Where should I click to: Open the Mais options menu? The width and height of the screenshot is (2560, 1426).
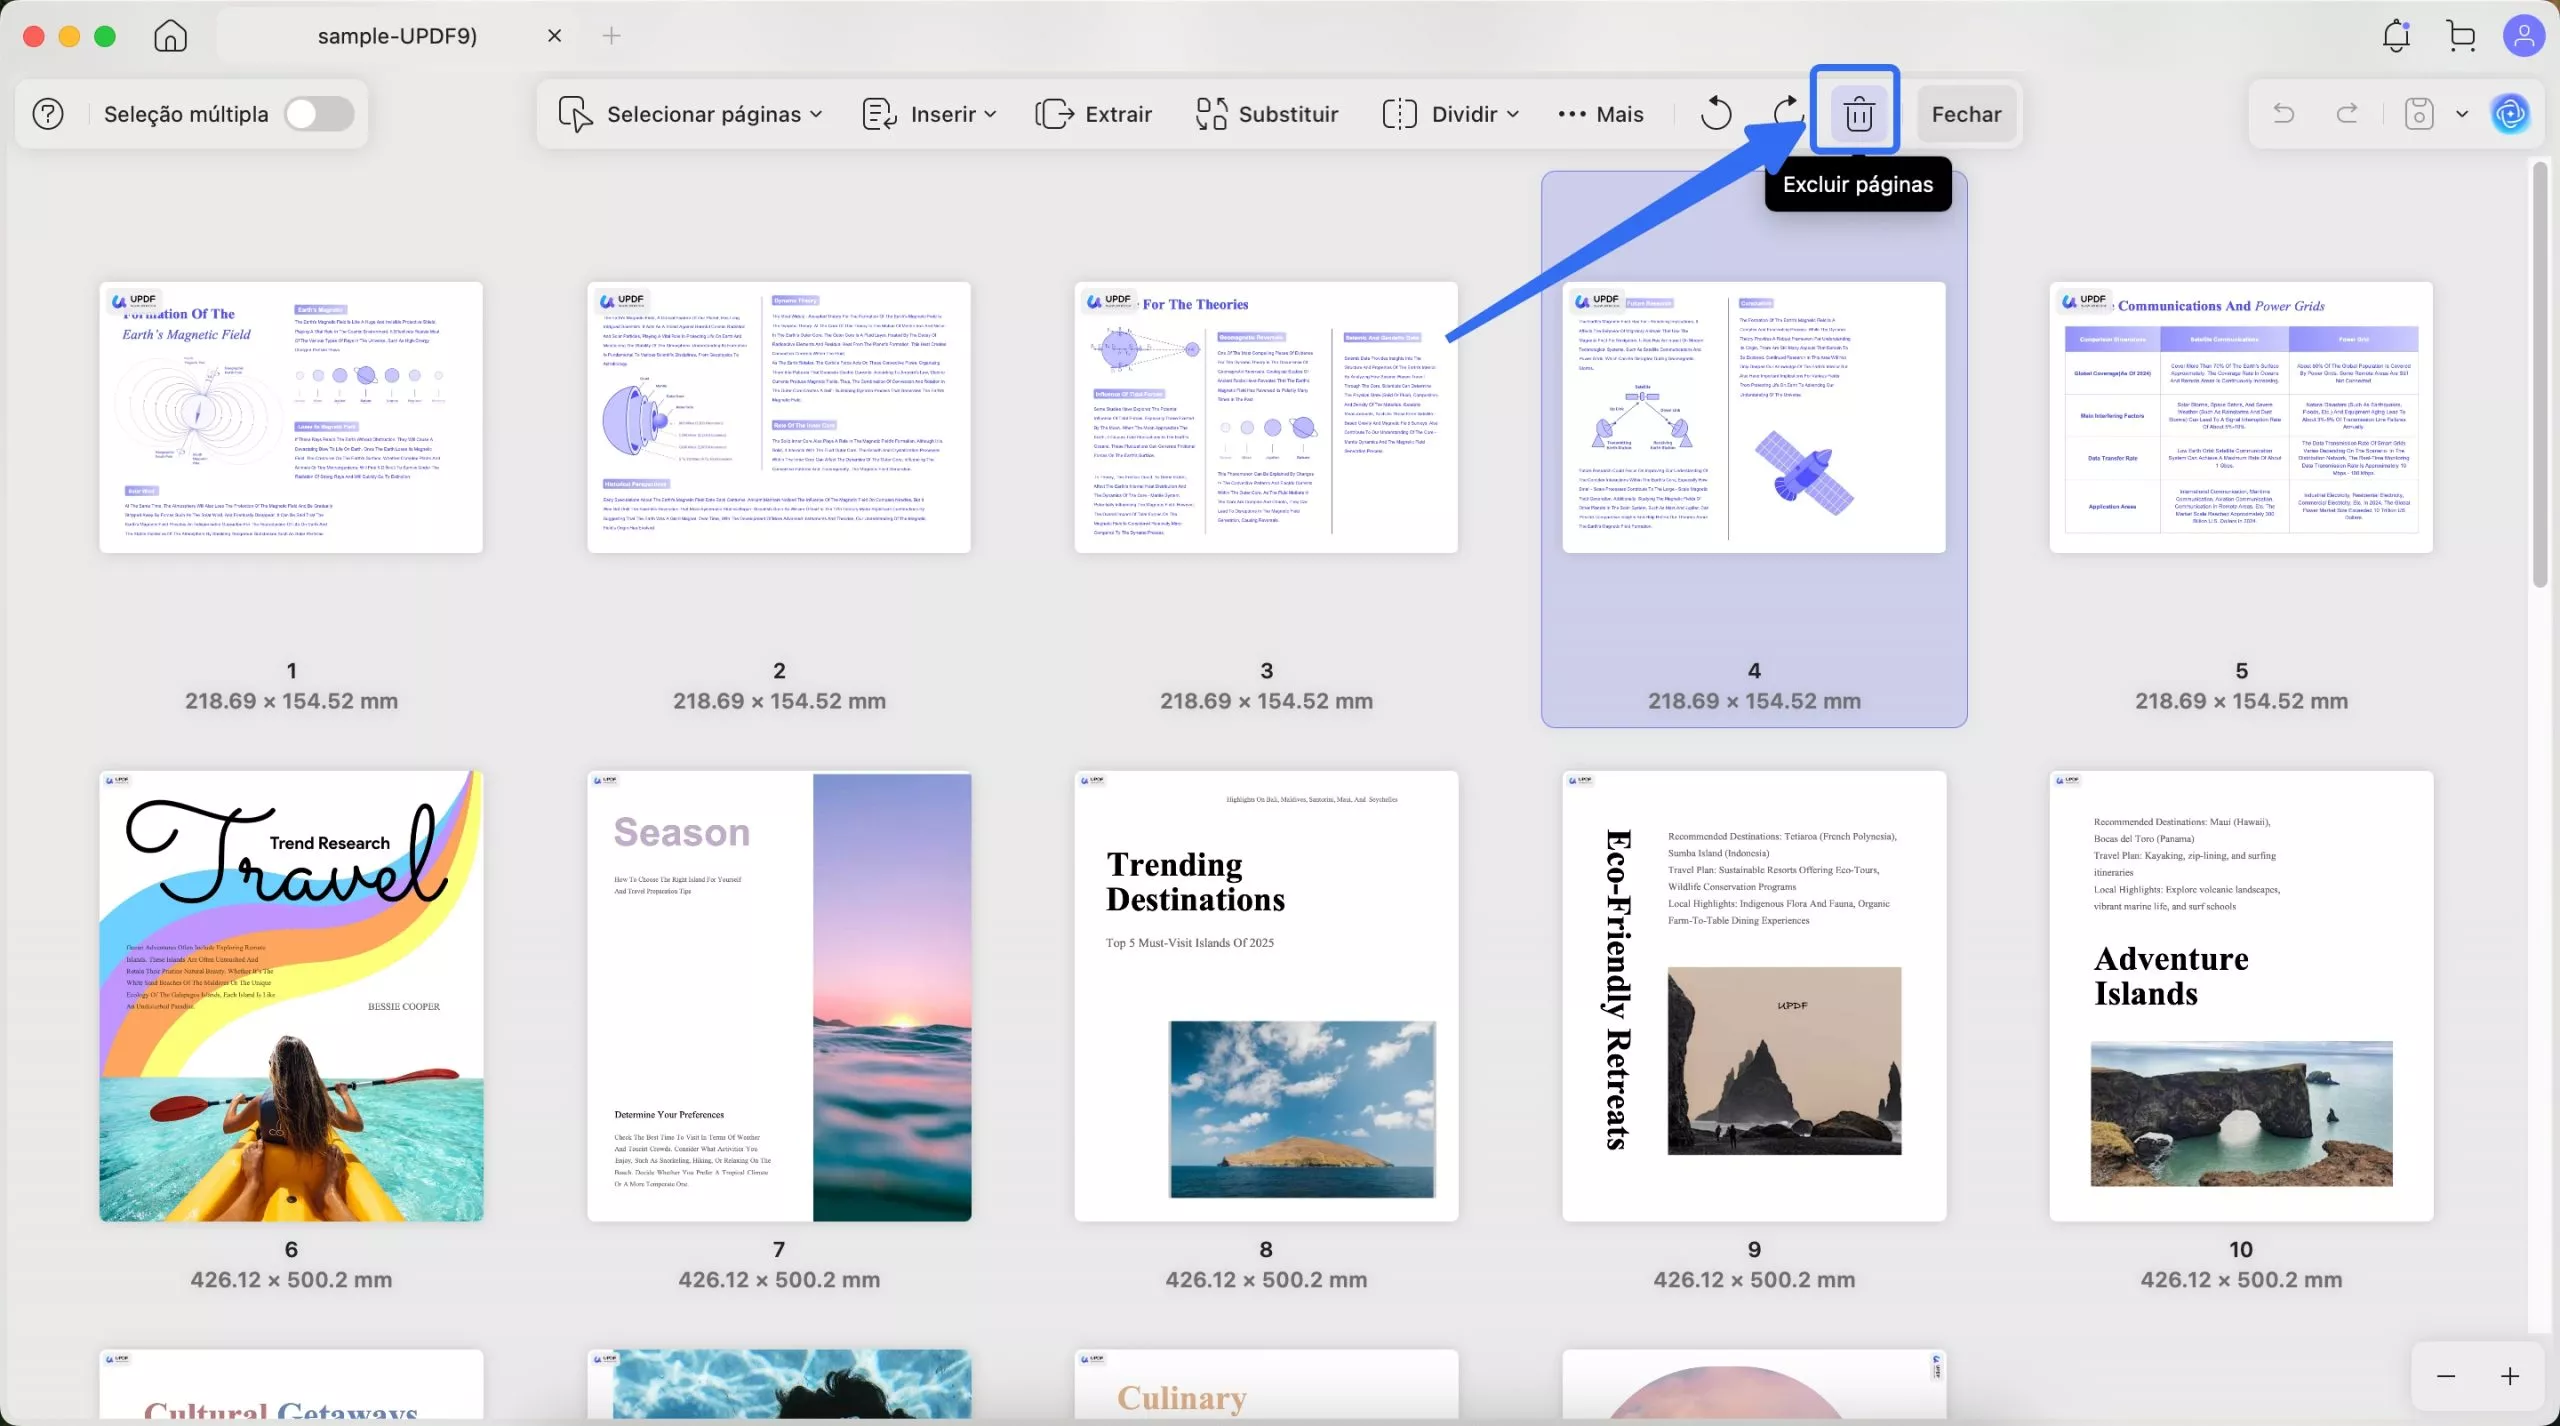(1600, 114)
